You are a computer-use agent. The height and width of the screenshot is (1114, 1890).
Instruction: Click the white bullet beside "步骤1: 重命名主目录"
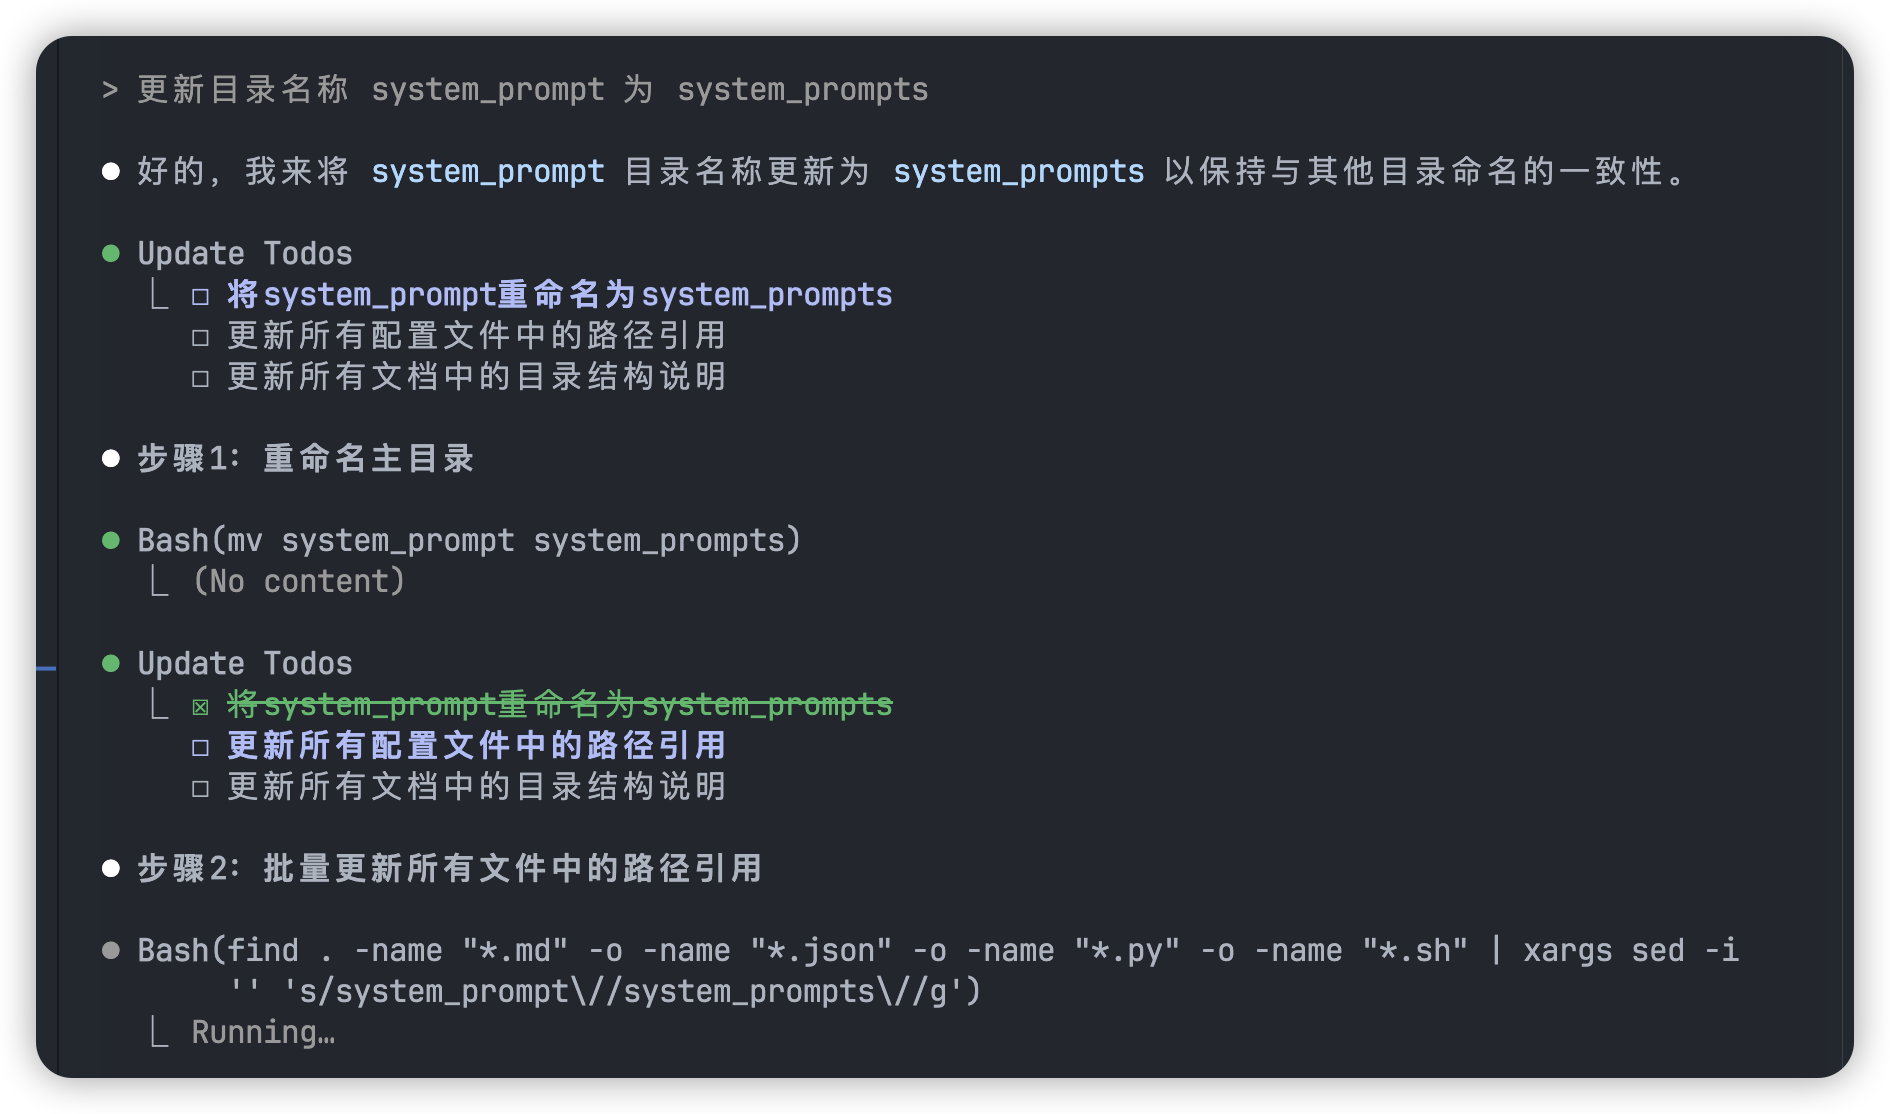tap(111, 459)
